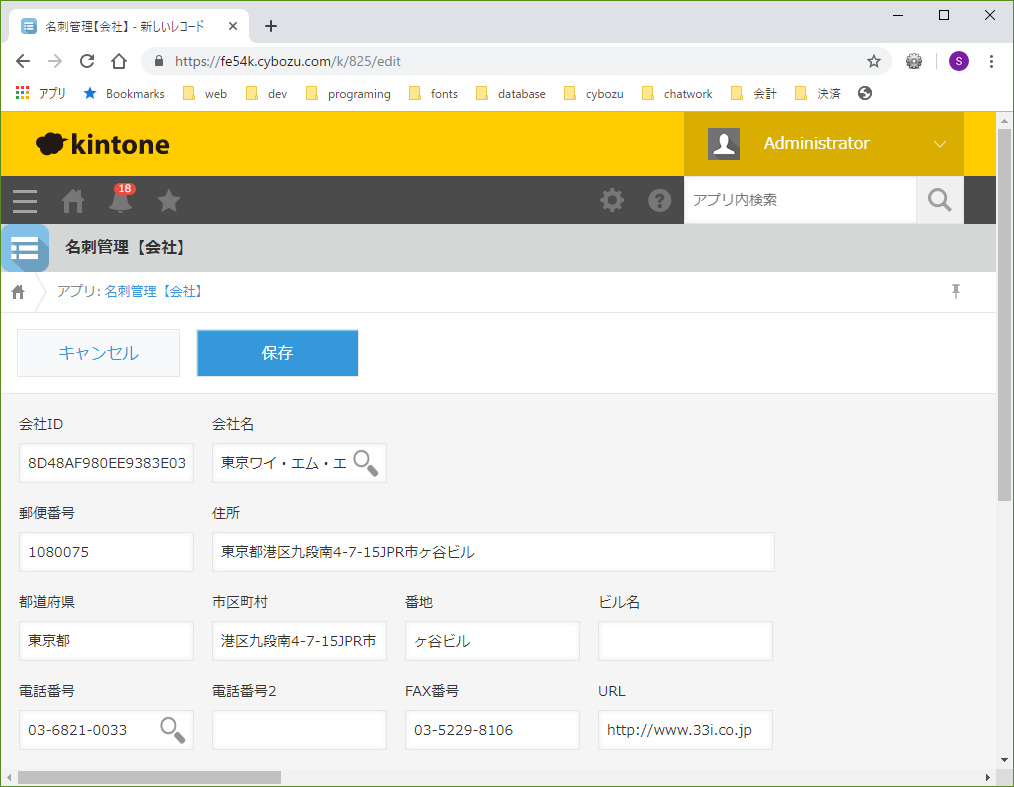
Task: Close the 名刺管理 browser tab
Action: (233, 26)
